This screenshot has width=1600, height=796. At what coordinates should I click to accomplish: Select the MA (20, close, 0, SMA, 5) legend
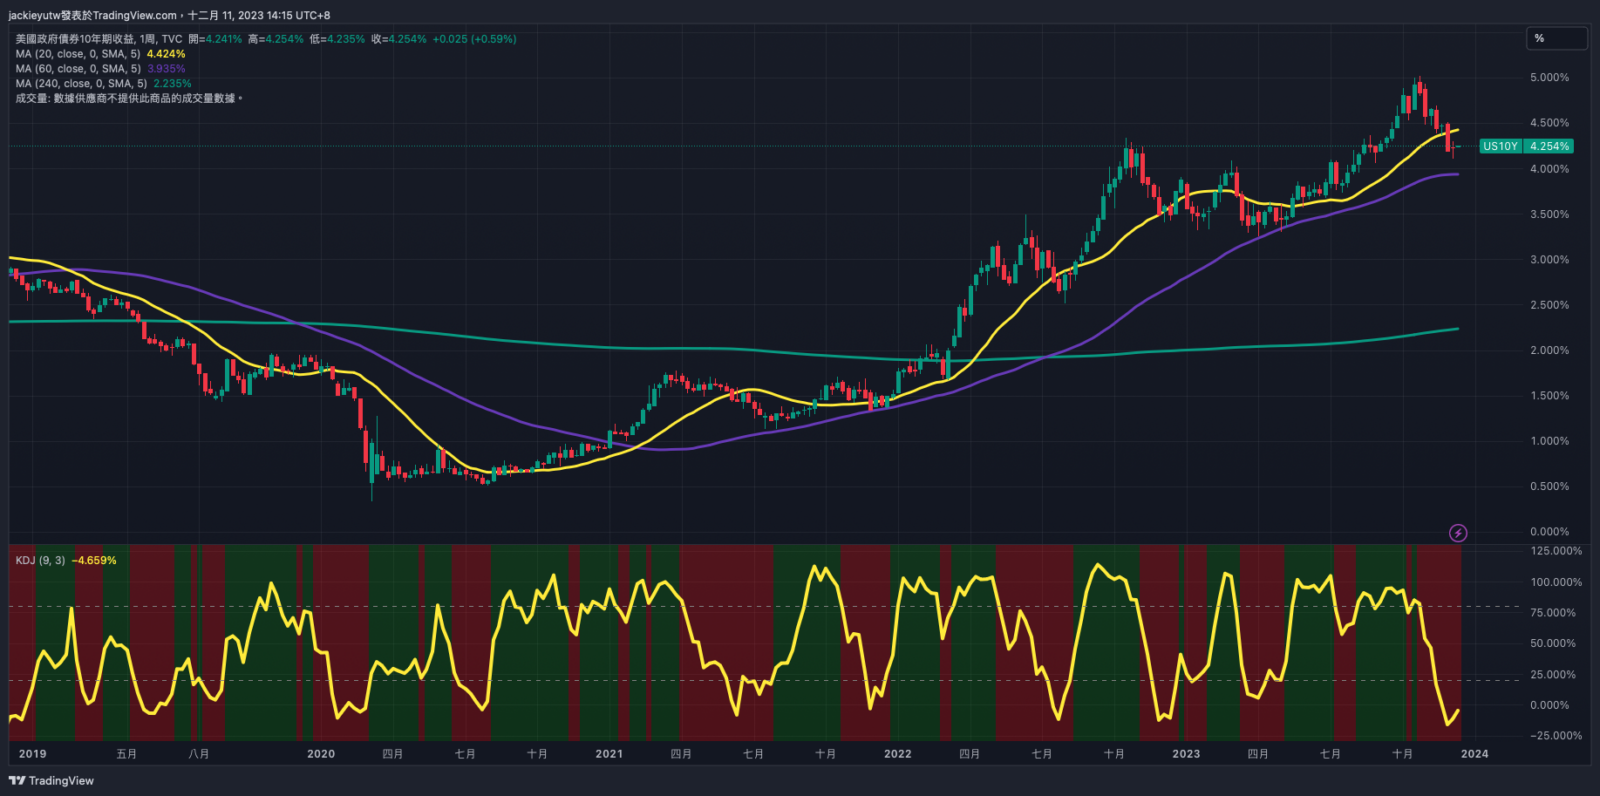[78, 54]
